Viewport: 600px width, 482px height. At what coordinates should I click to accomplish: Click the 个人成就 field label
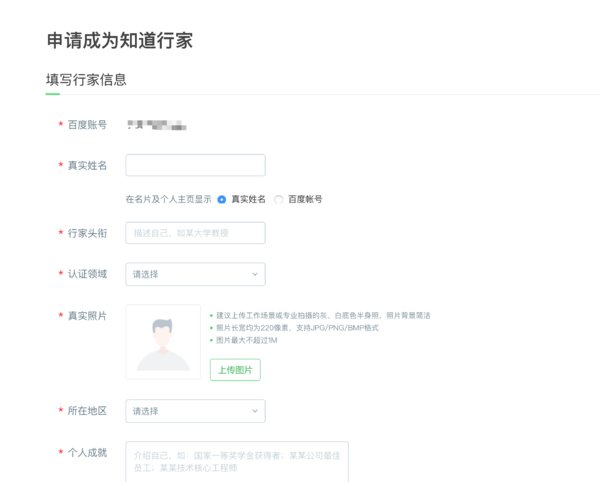(87, 453)
